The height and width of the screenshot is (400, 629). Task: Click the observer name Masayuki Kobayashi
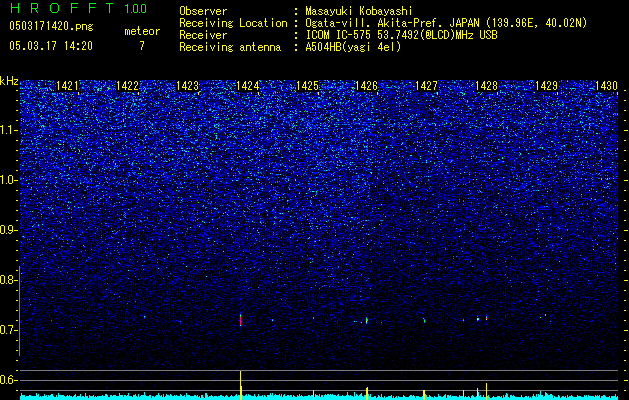coord(358,11)
